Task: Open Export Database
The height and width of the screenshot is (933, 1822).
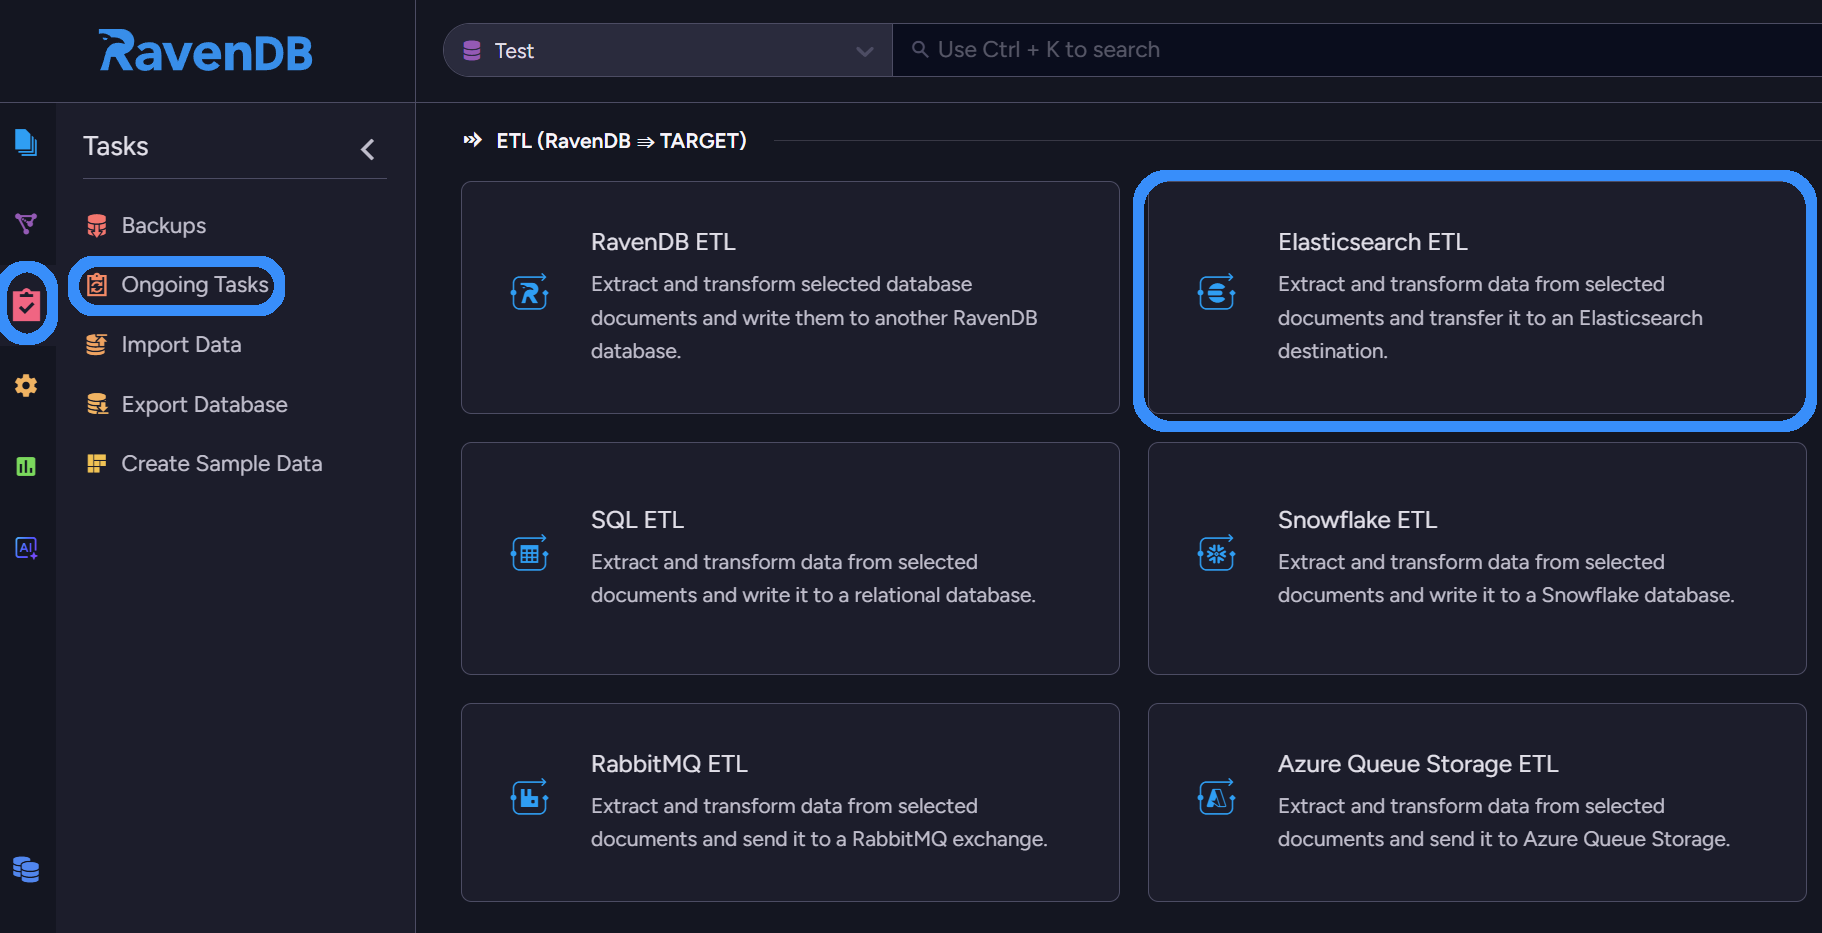Action: tap(204, 404)
